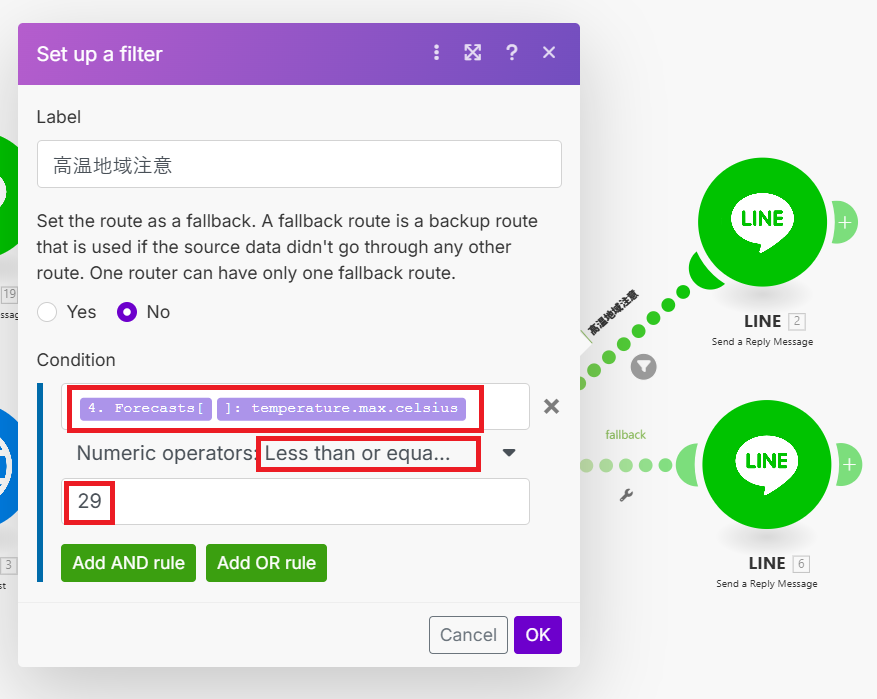Click the Add AND rule button
The width and height of the screenshot is (877, 699).
click(129, 563)
